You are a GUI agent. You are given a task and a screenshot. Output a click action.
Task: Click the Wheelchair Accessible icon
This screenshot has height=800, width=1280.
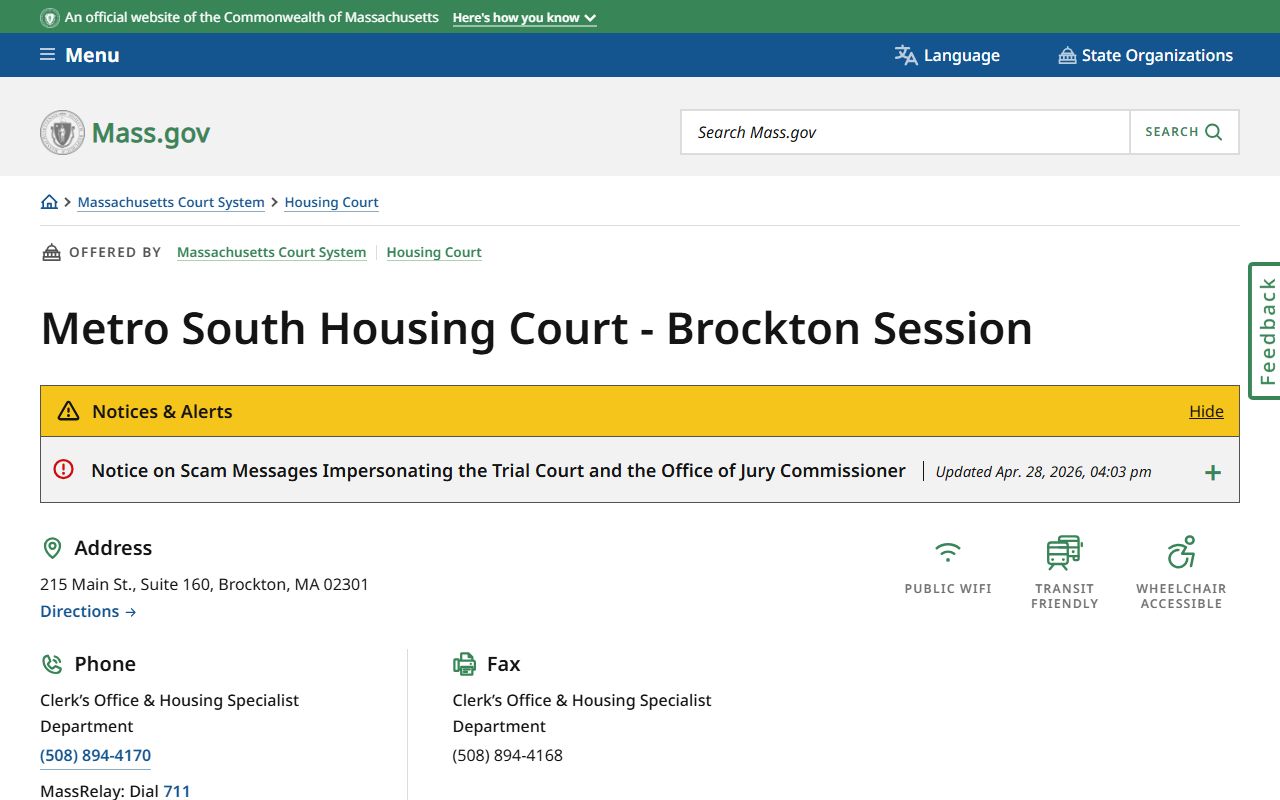pyautogui.click(x=1181, y=552)
